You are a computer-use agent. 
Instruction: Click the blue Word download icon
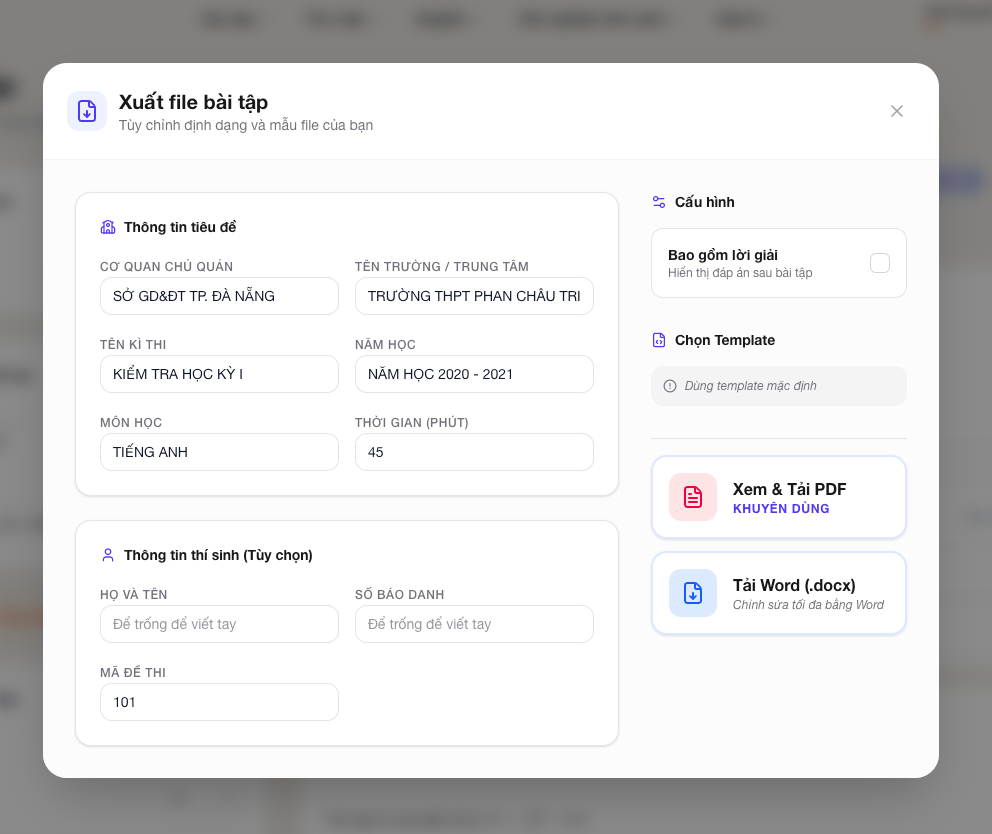click(693, 593)
